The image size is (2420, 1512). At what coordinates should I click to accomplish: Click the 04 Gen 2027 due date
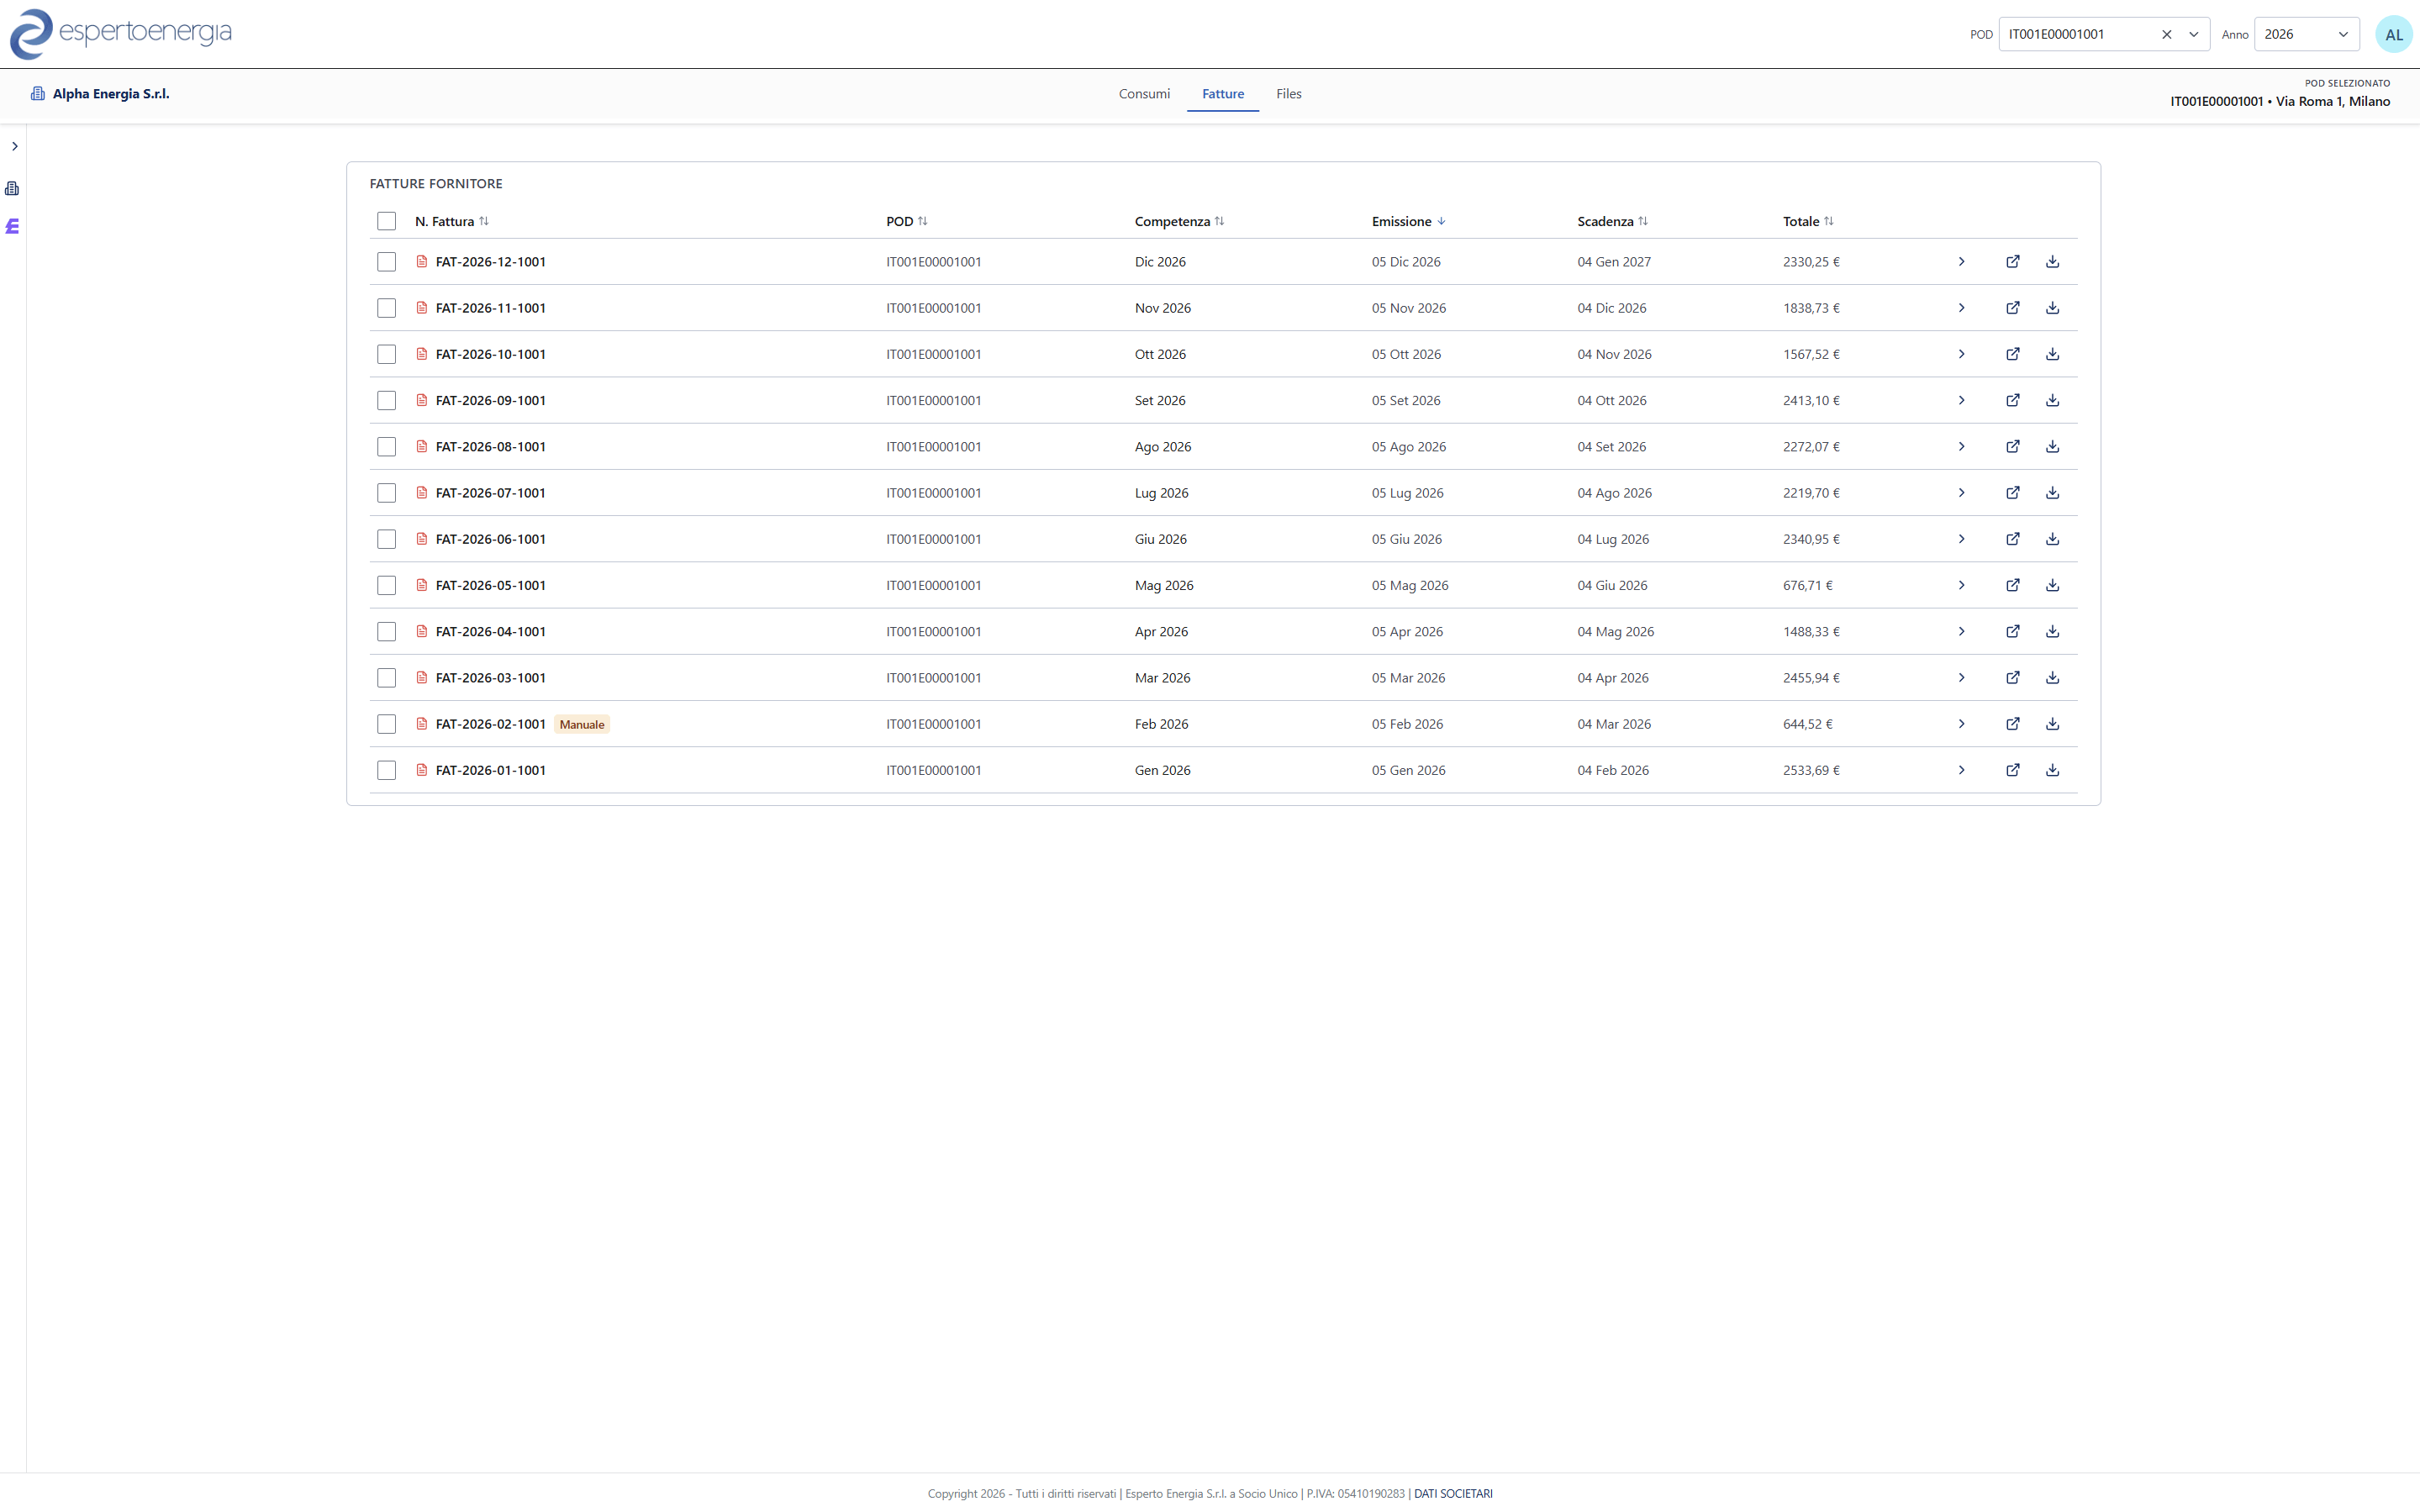[1614, 262]
